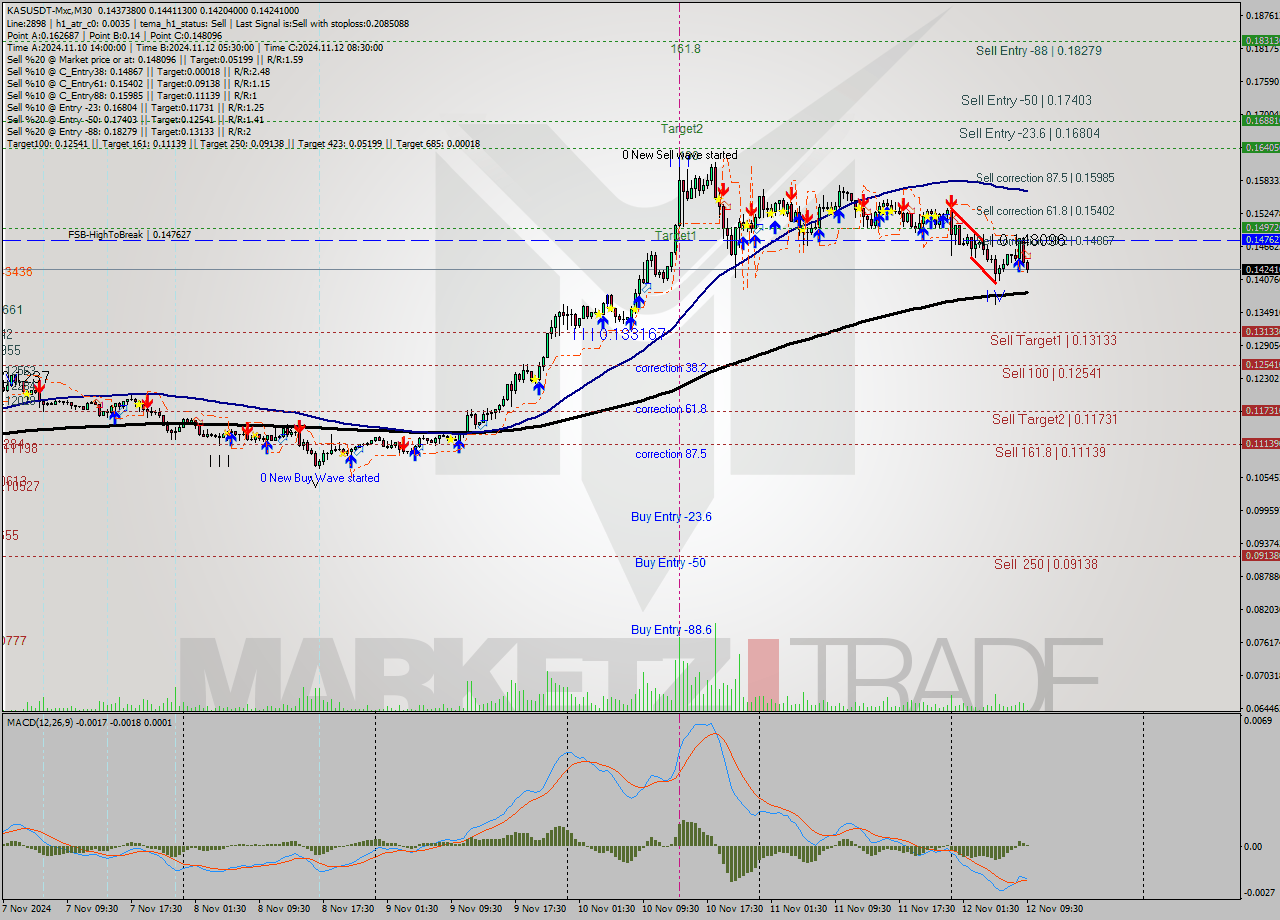Click the 'Target100: 0.12541' summary line
The width and height of the screenshot is (1280, 920).
243,144
